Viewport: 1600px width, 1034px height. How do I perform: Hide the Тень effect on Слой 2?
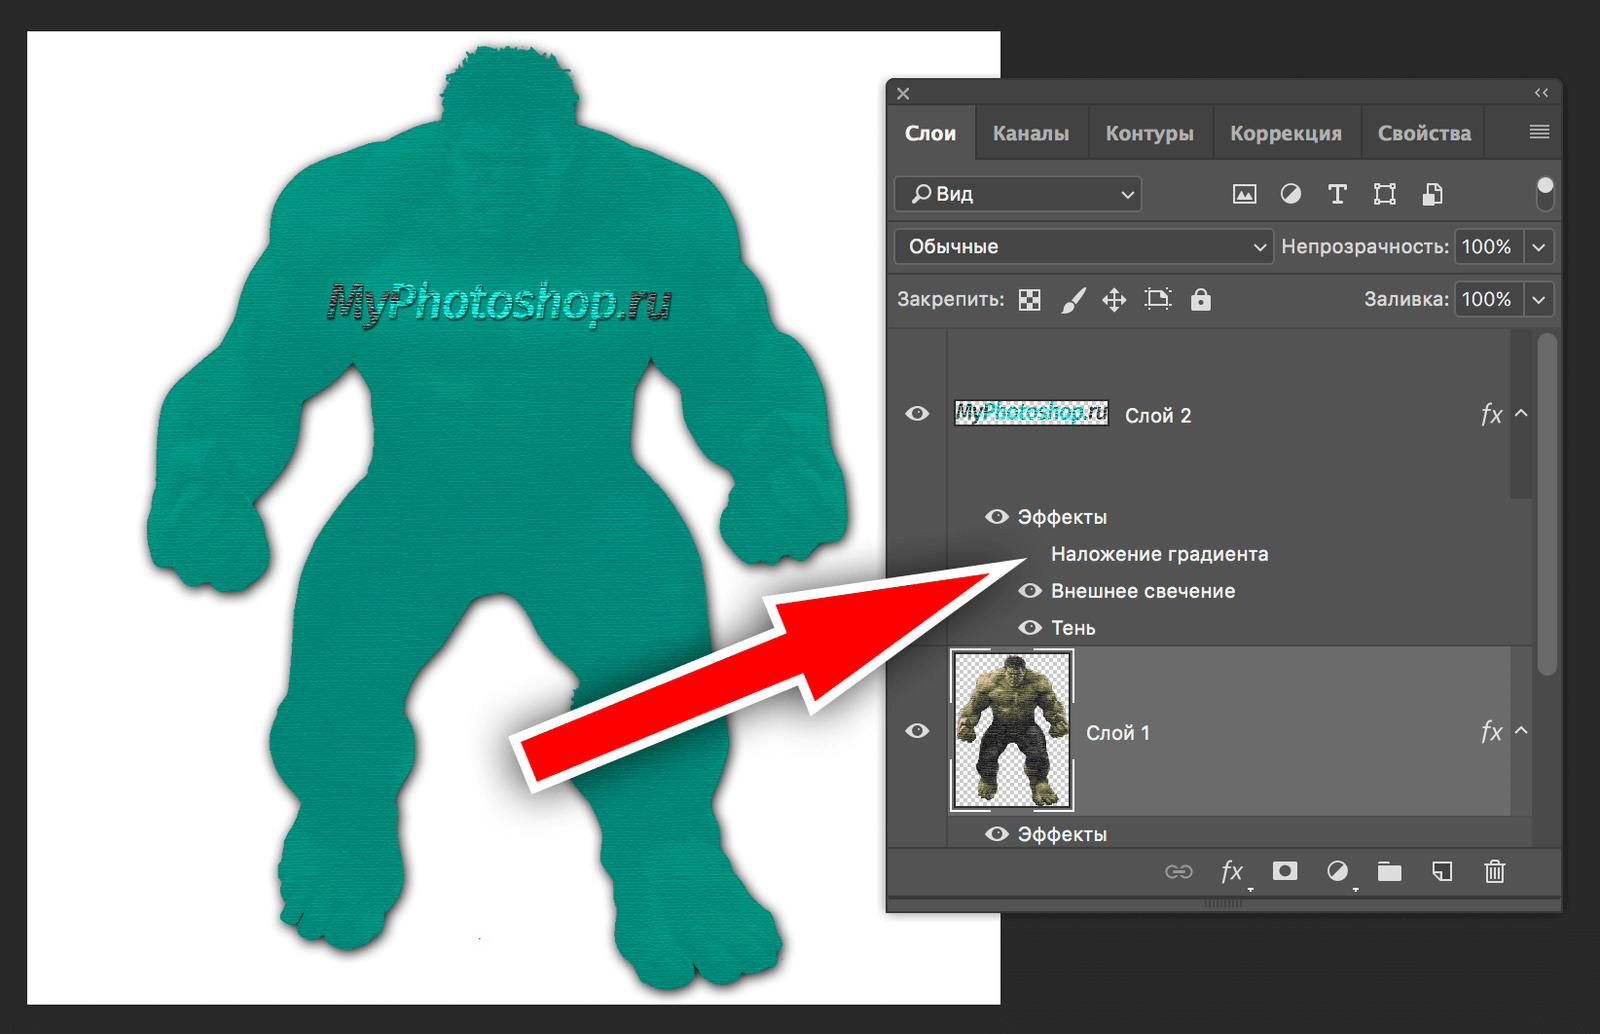tap(1030, 628)
